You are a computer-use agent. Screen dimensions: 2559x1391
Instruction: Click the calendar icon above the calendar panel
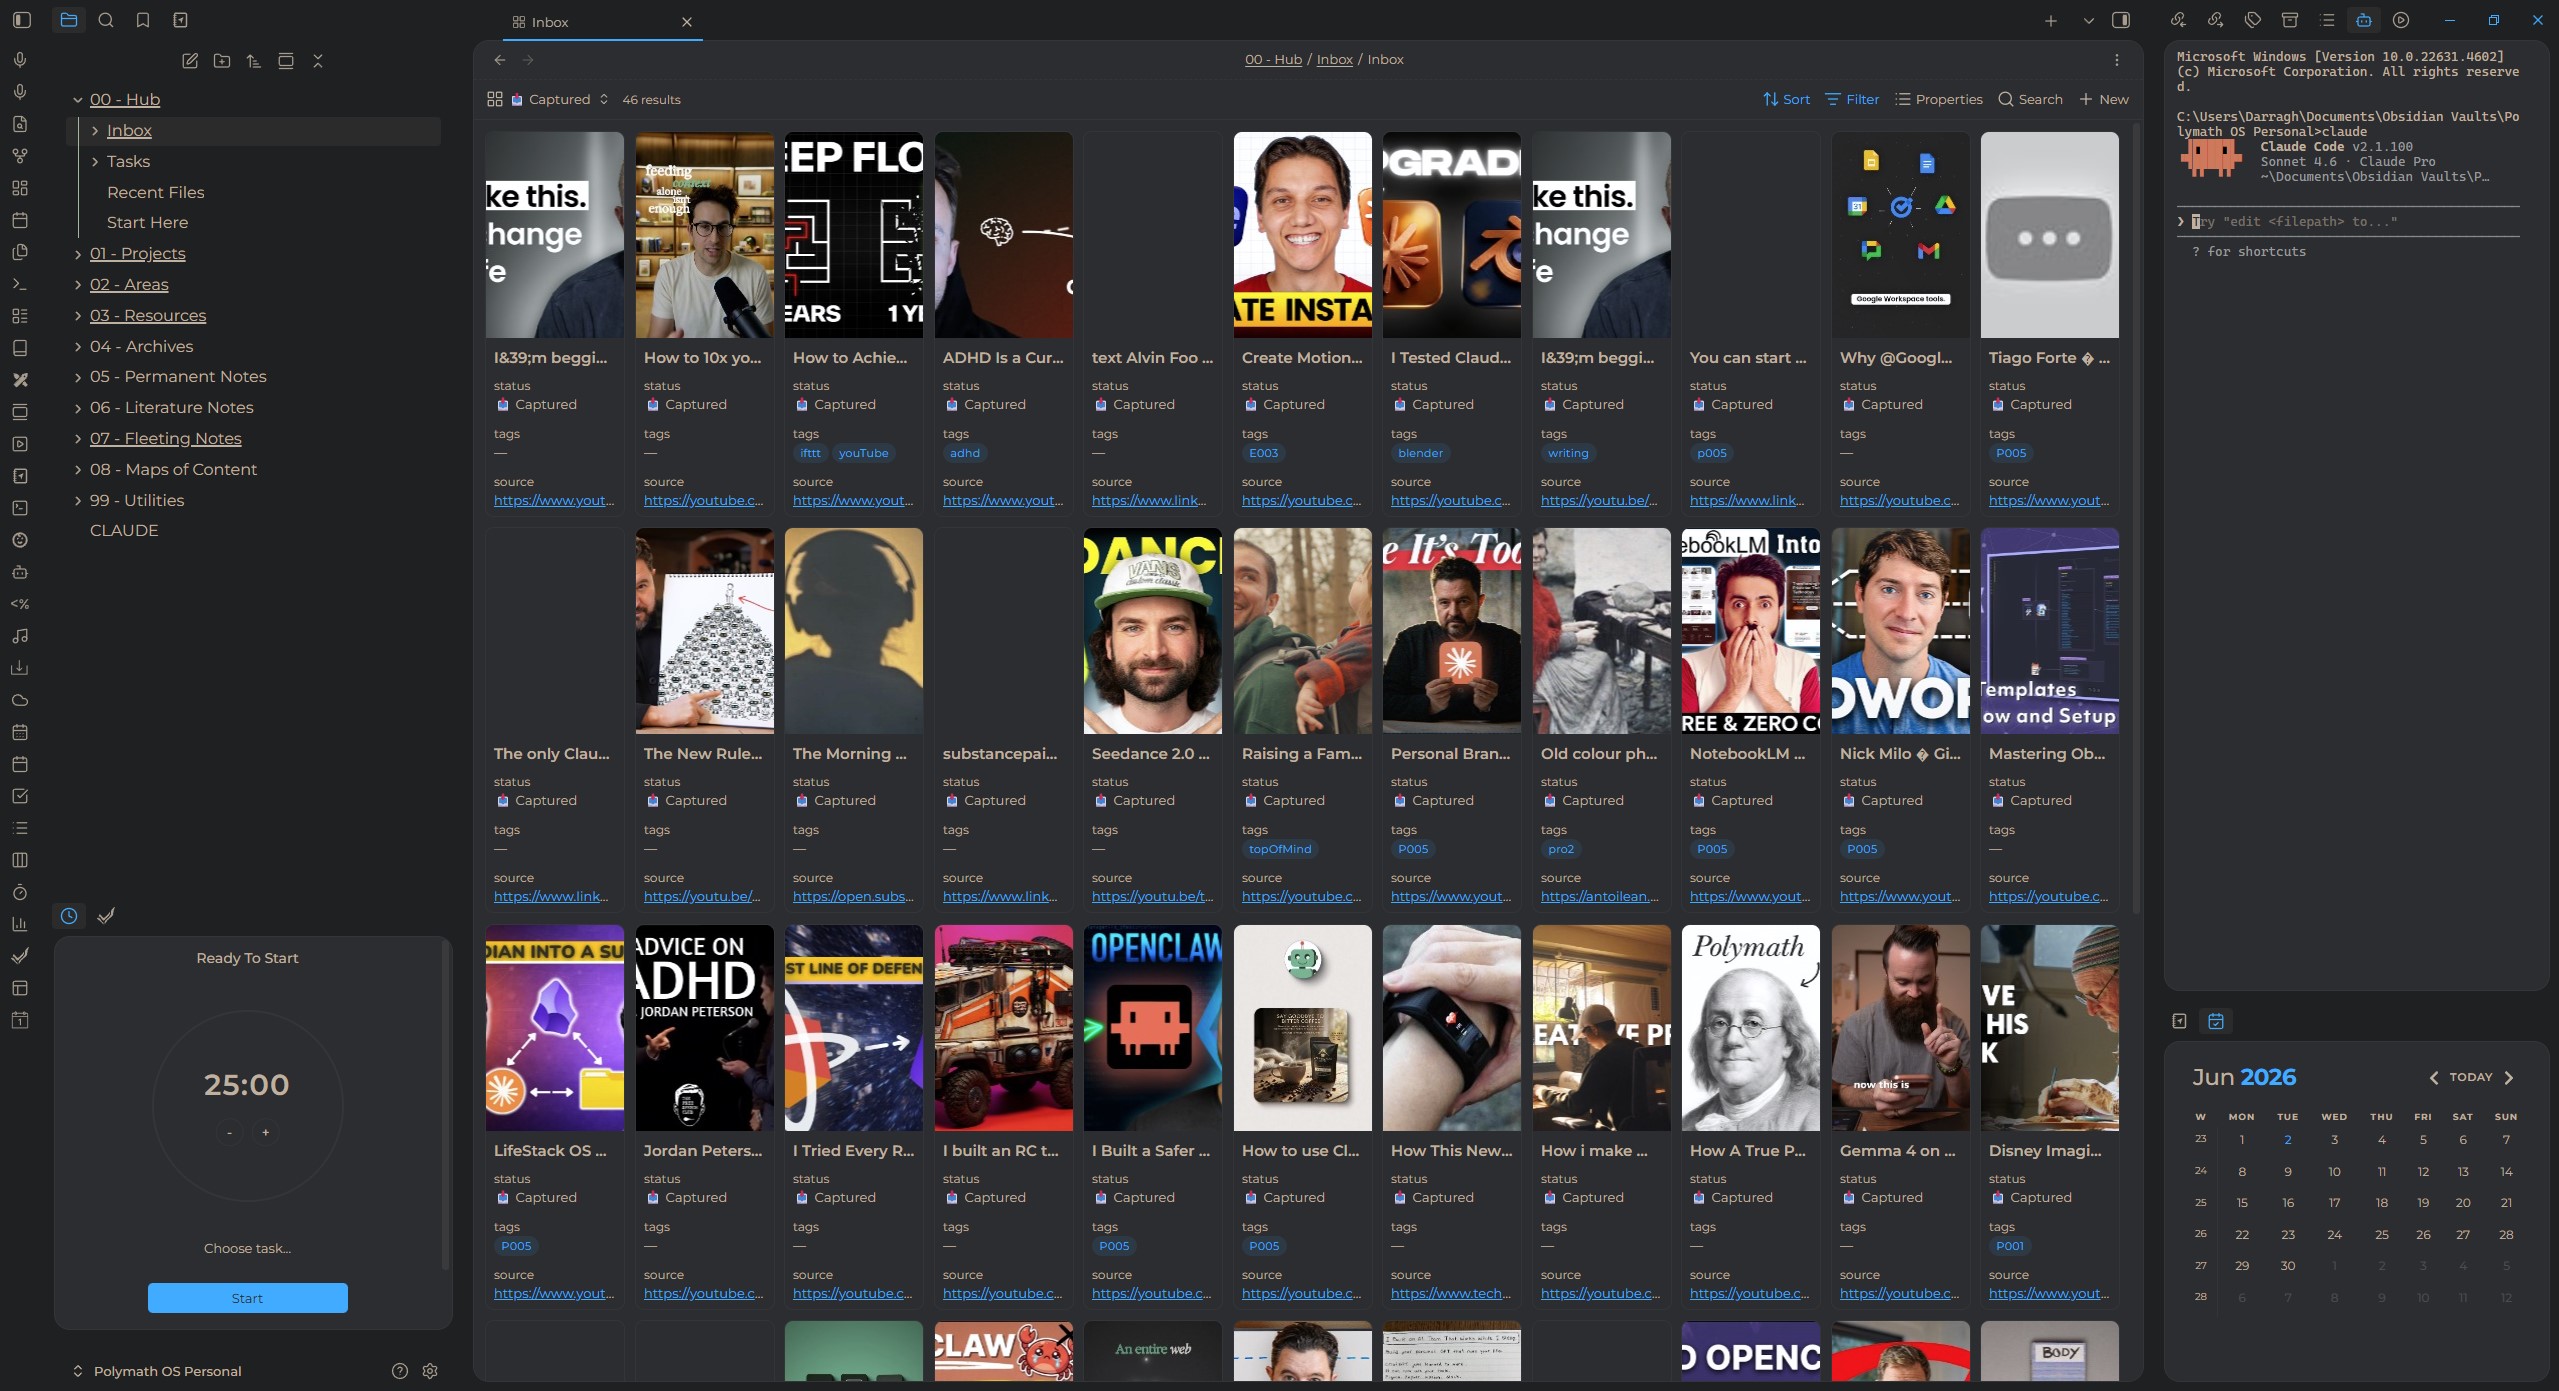pos(2216,1021)
